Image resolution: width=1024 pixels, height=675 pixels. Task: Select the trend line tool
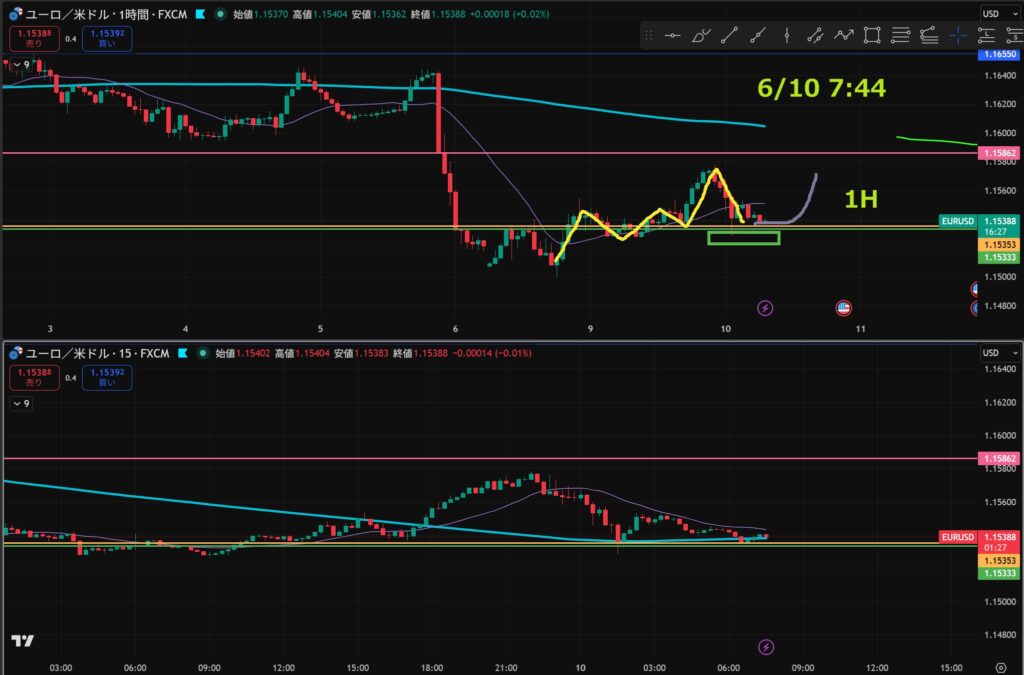[x=729, y=35]
